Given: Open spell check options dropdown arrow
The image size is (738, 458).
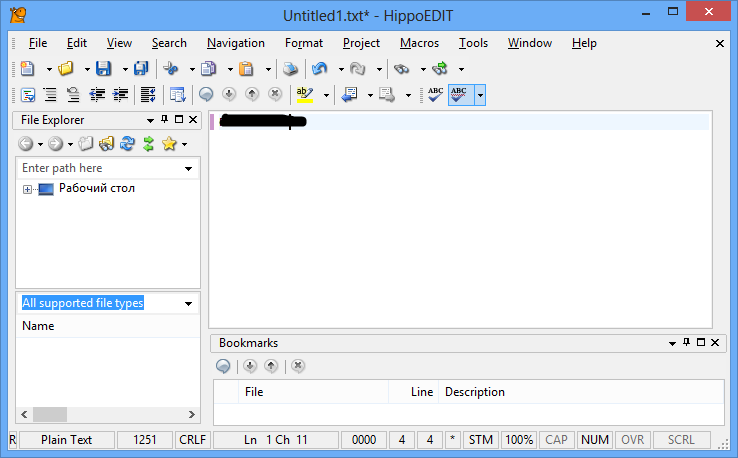Looking at the screenshot, I should (x=480, y=95).
